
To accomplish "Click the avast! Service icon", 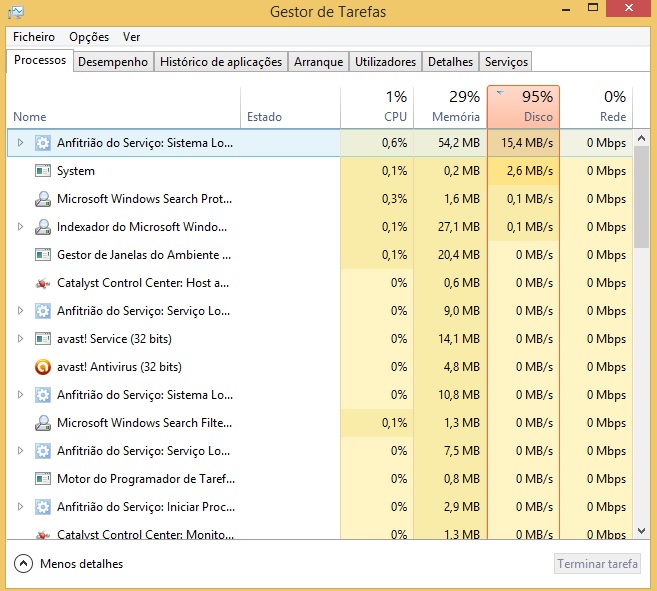I will point(43,339).
